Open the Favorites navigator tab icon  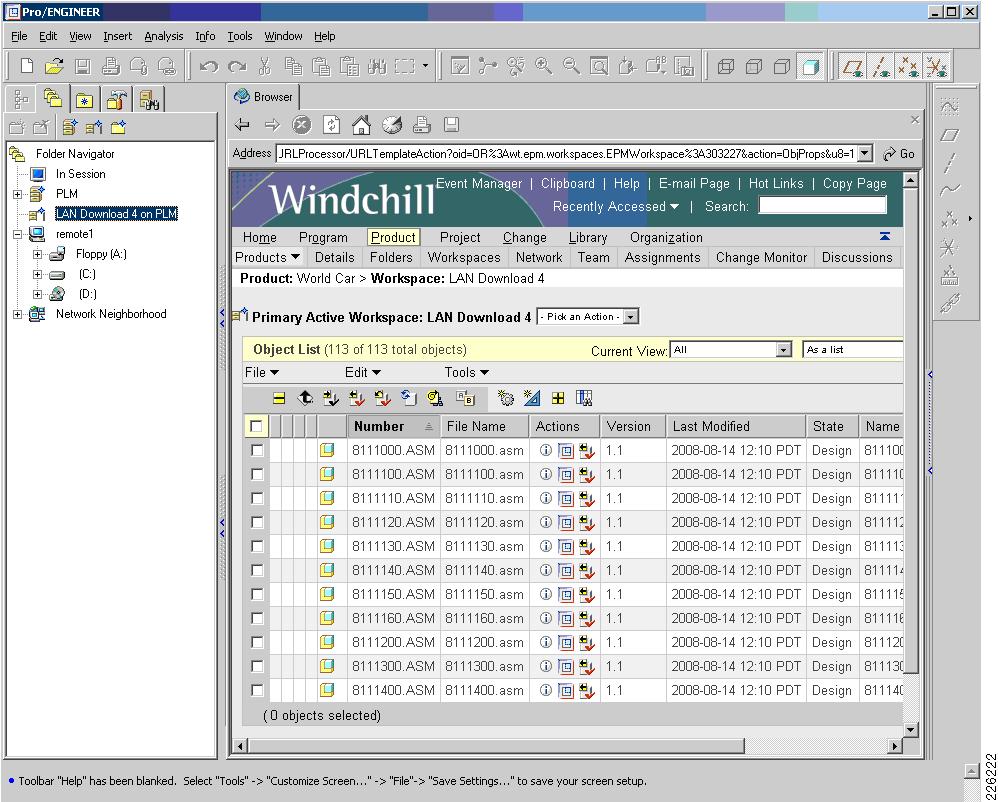84,101
